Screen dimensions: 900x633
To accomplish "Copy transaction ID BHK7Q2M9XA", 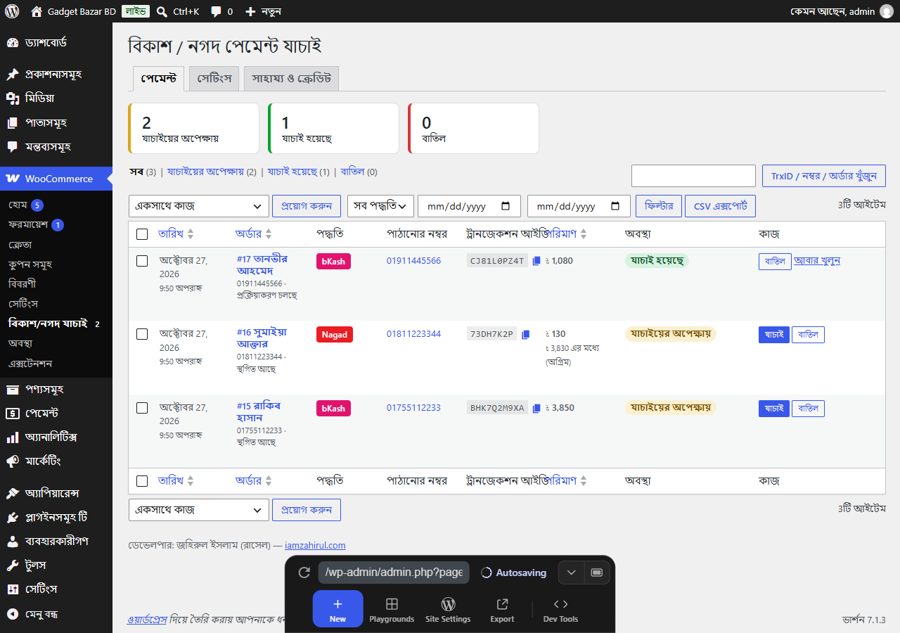I will point(536,408).
